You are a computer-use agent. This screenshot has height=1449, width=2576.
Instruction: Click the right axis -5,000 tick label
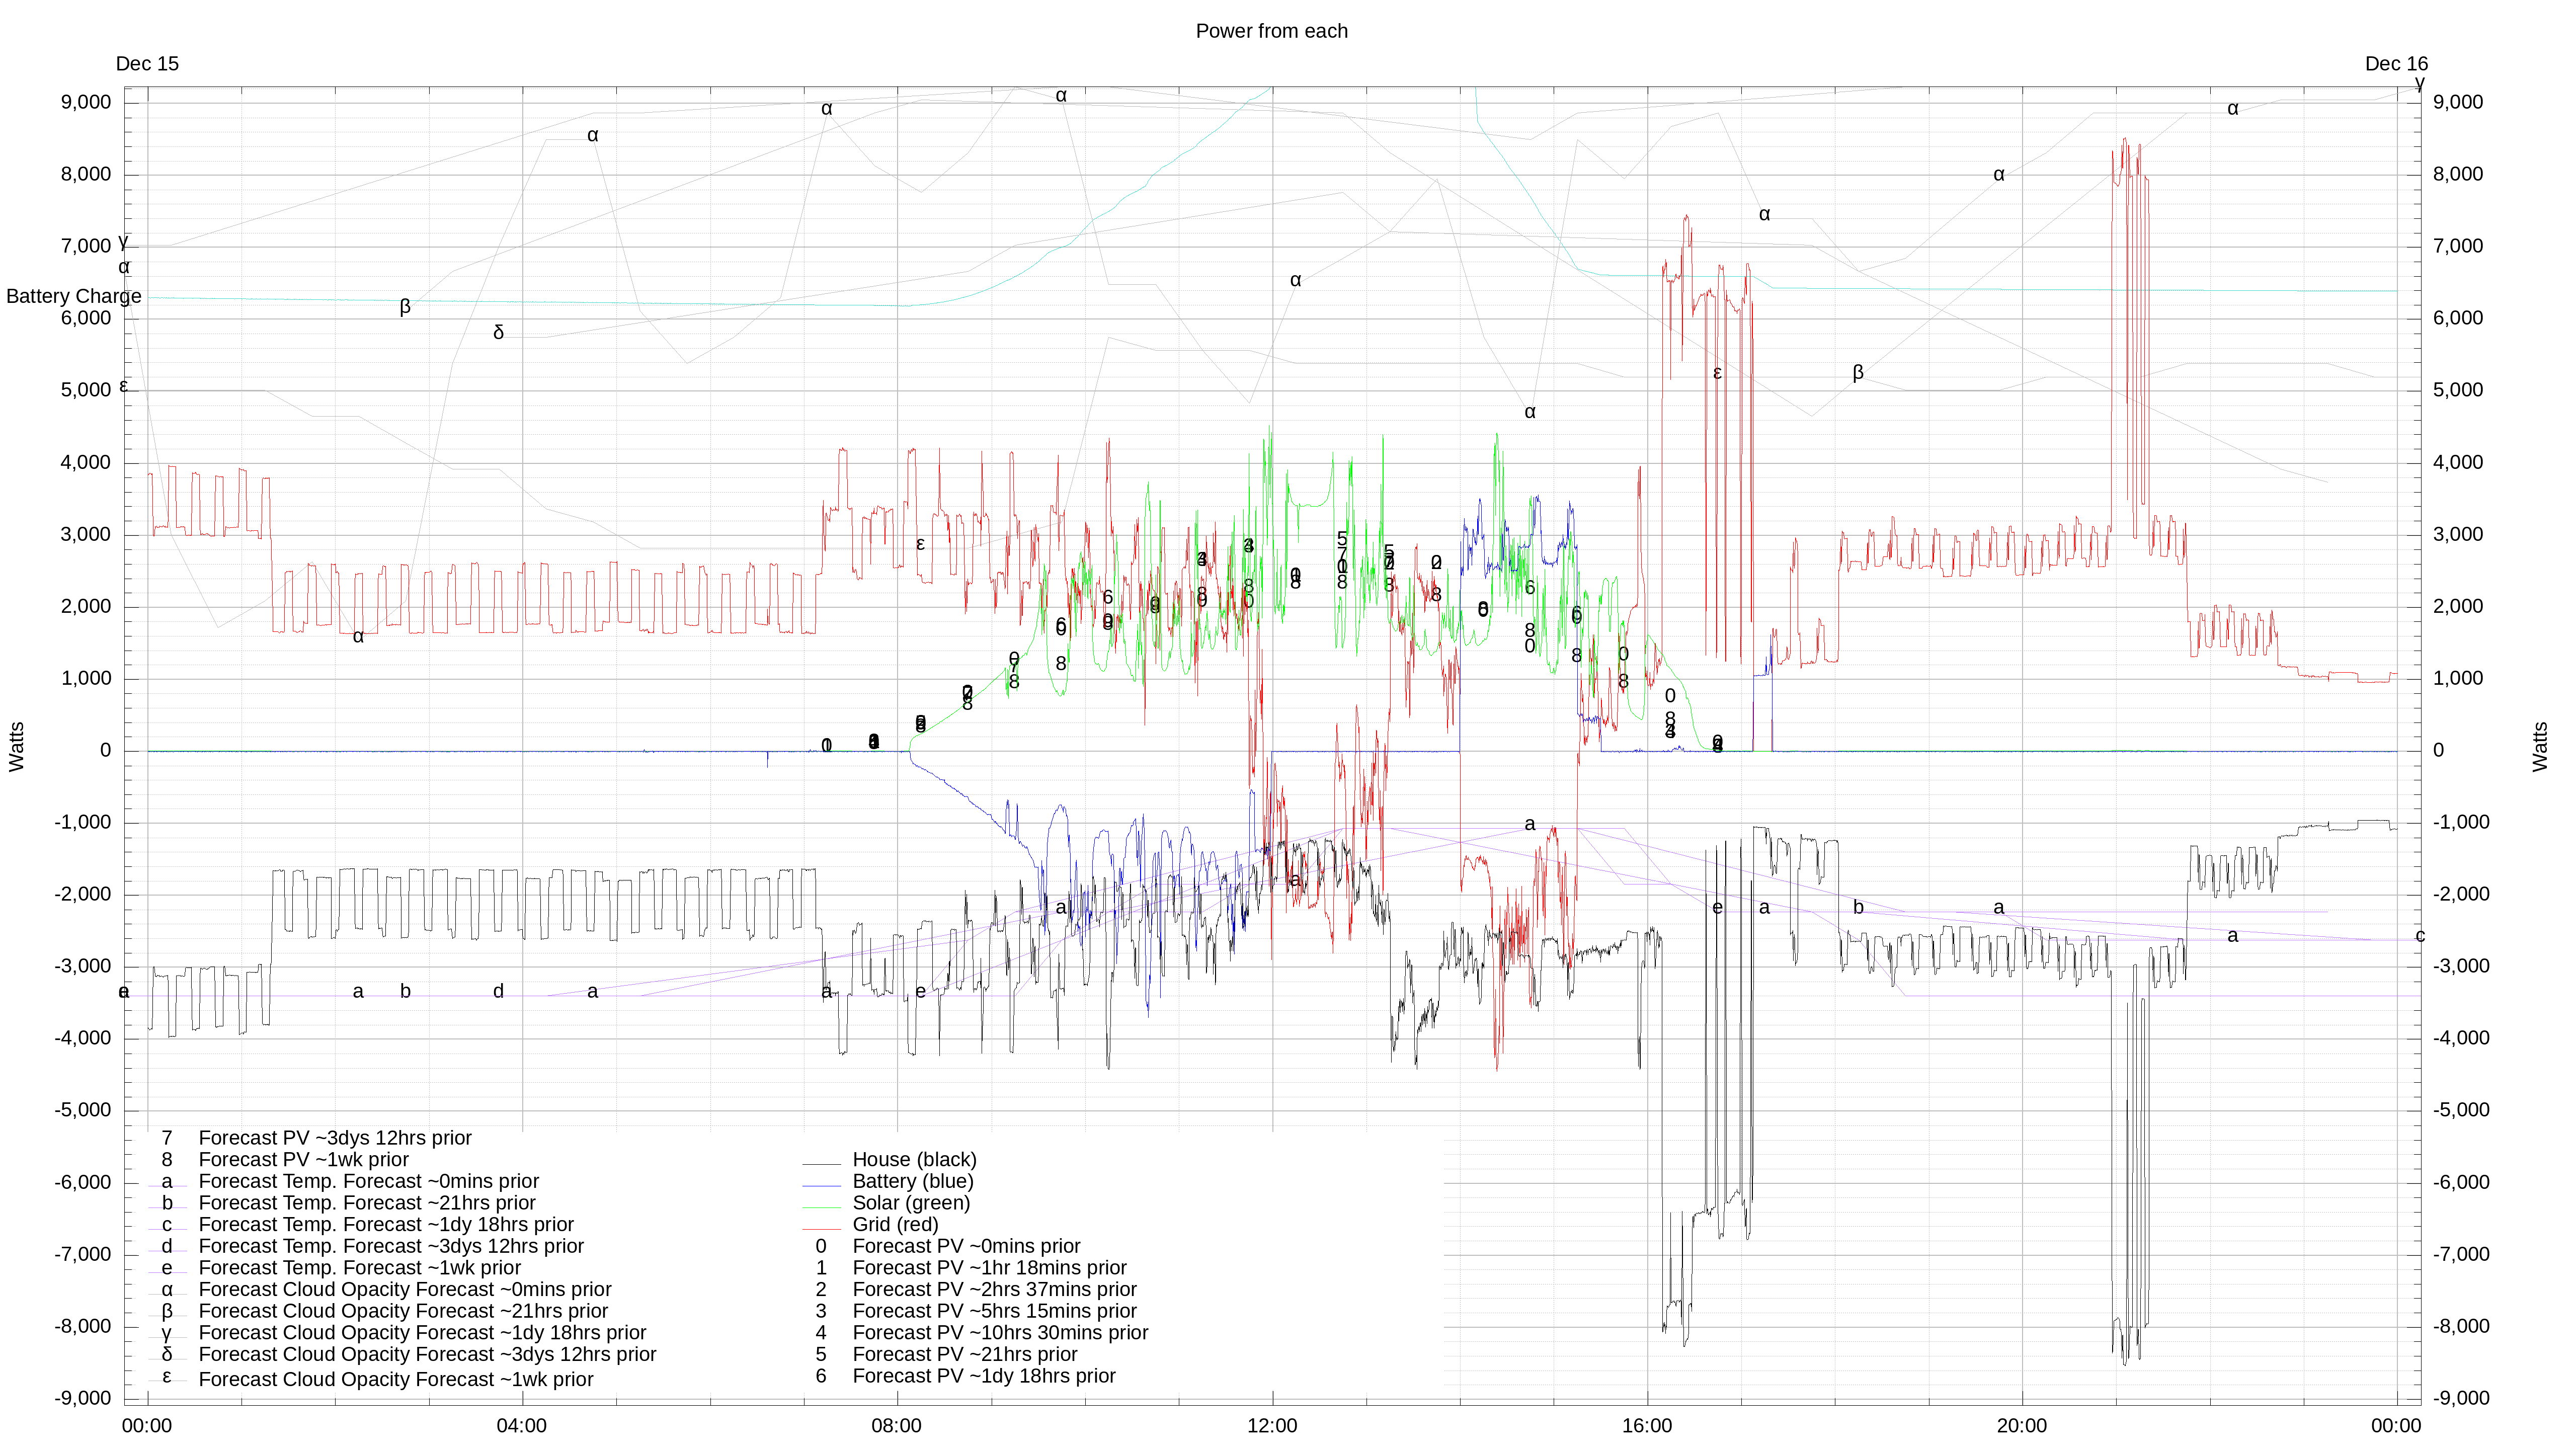tap(2461, 1110)
